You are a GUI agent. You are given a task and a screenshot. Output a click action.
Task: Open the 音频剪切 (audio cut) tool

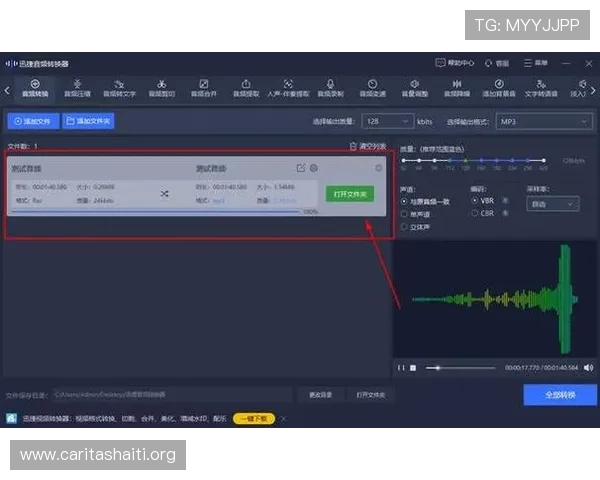tap(161, 88)
